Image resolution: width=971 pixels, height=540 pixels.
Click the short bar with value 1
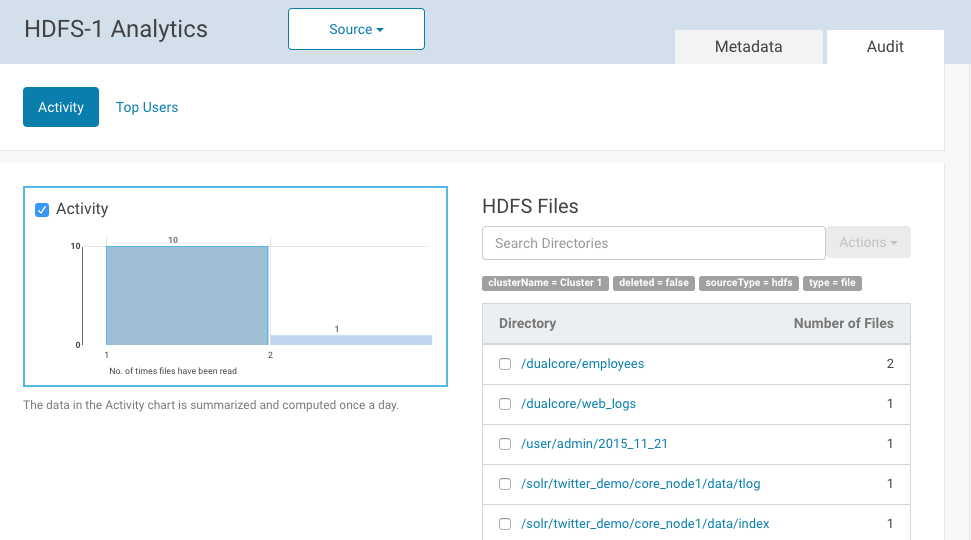pyautogui.click(x=351, y=340)
